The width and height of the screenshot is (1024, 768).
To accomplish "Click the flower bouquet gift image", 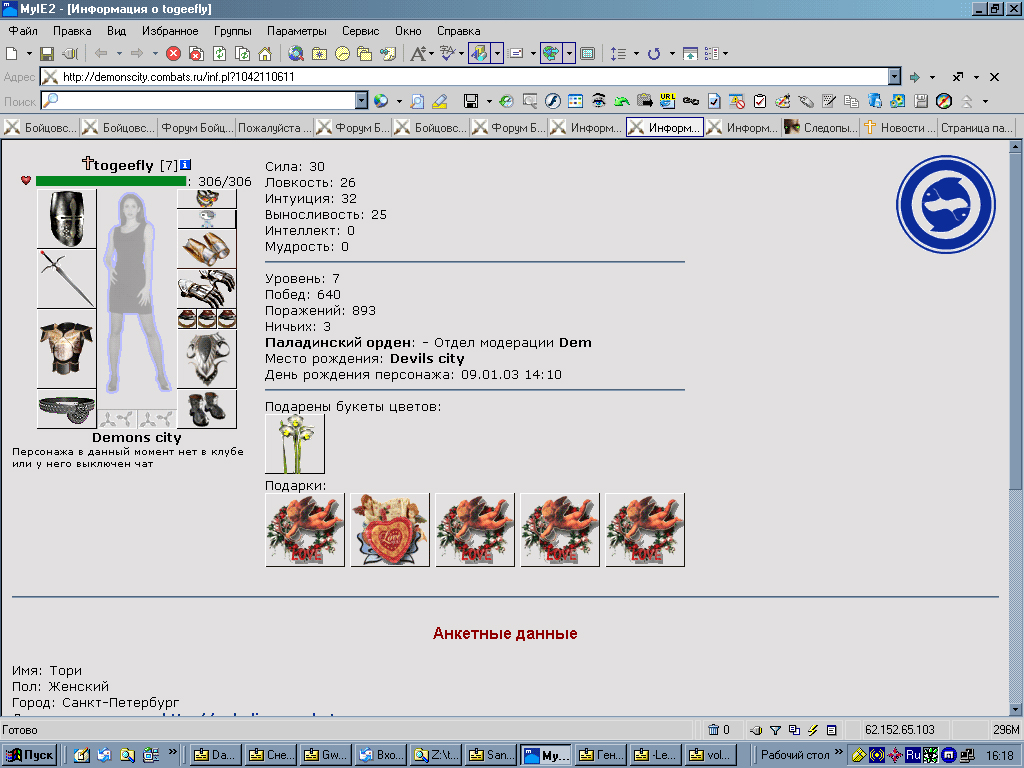I will tap(295, 444).
